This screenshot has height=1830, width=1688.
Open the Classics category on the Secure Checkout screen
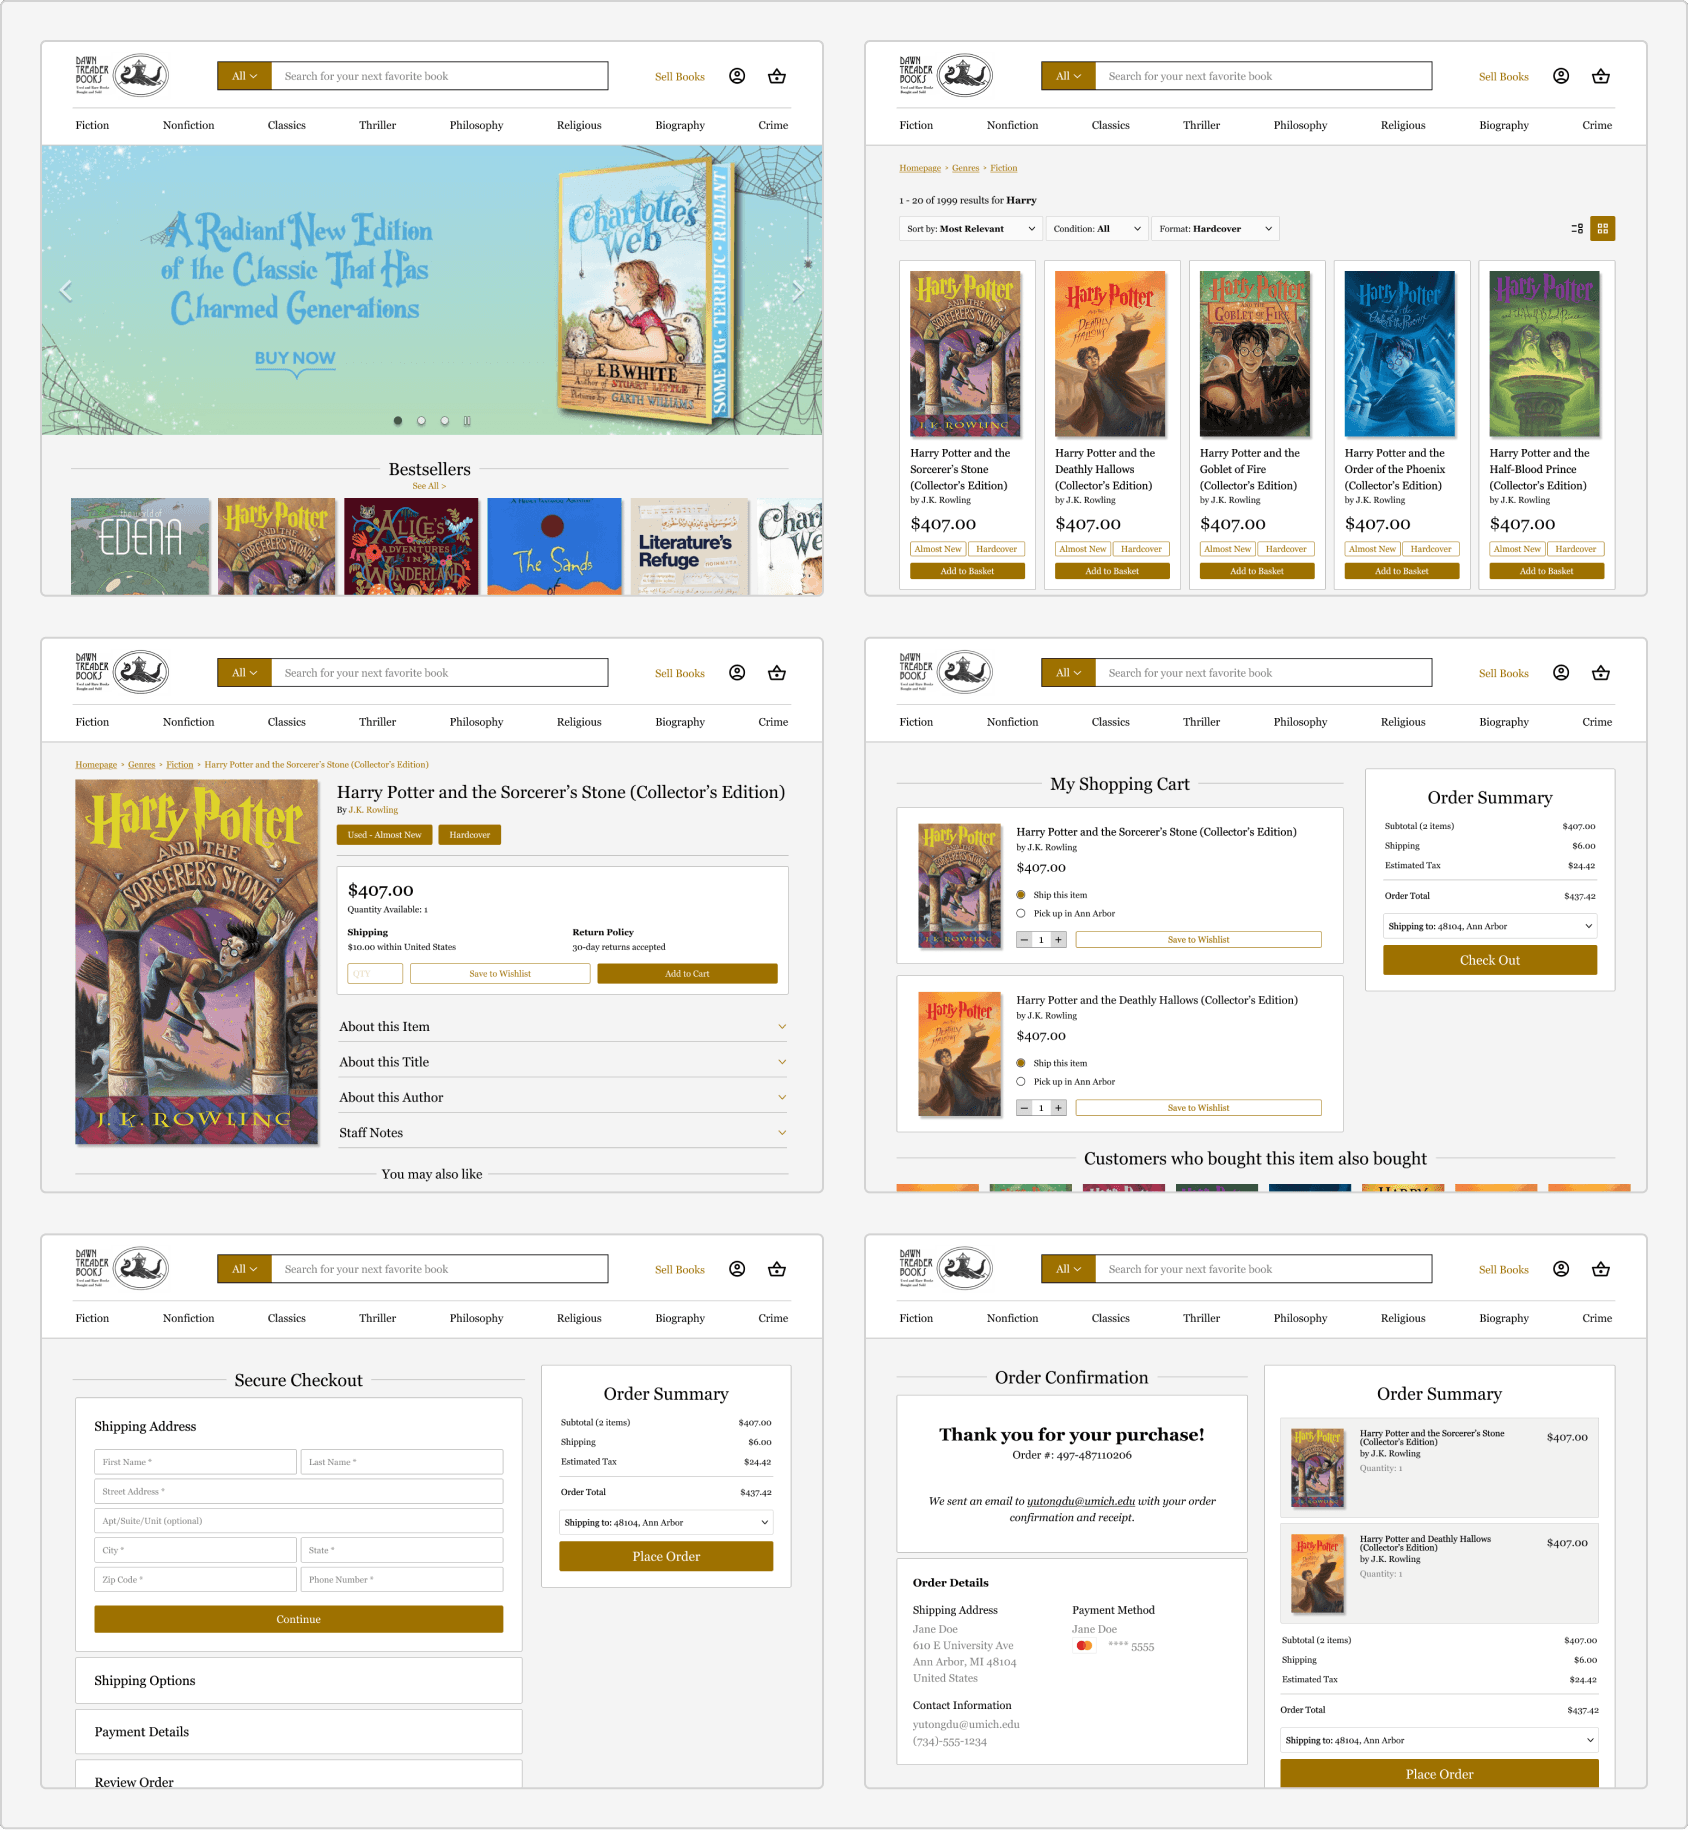point(286,1318)
